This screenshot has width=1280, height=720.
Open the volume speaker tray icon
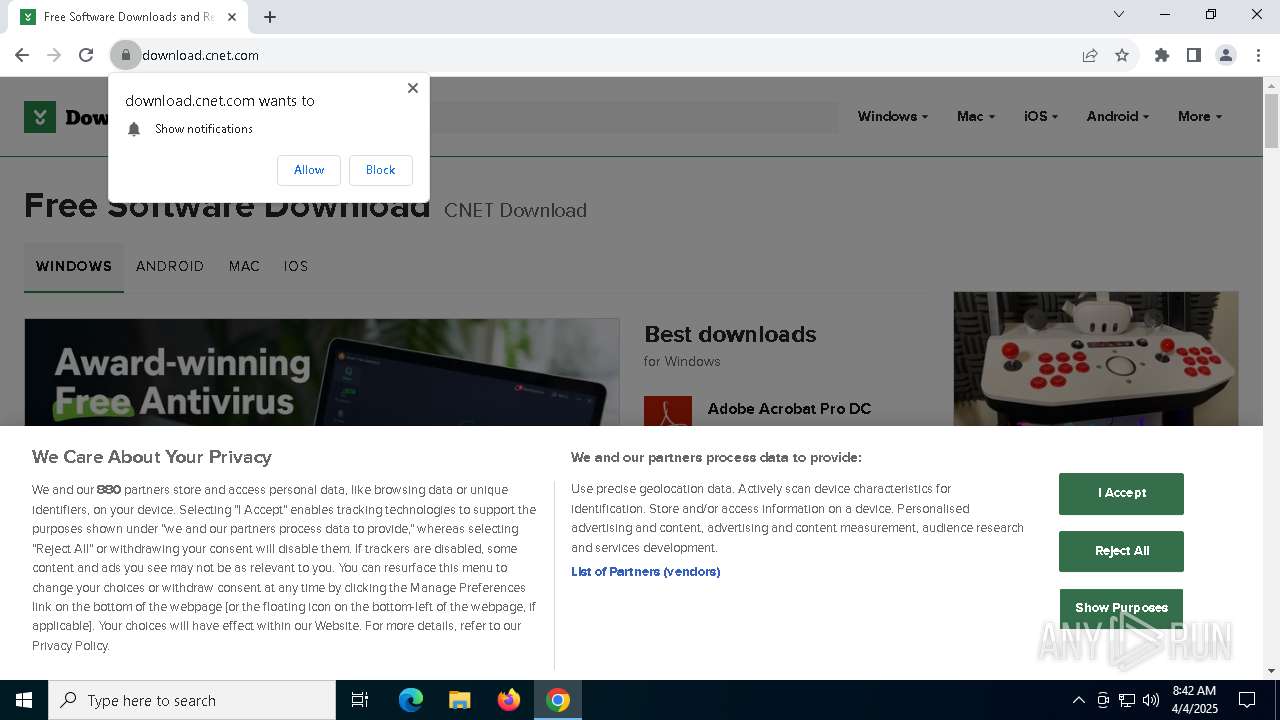click(x=1150, y=700)
